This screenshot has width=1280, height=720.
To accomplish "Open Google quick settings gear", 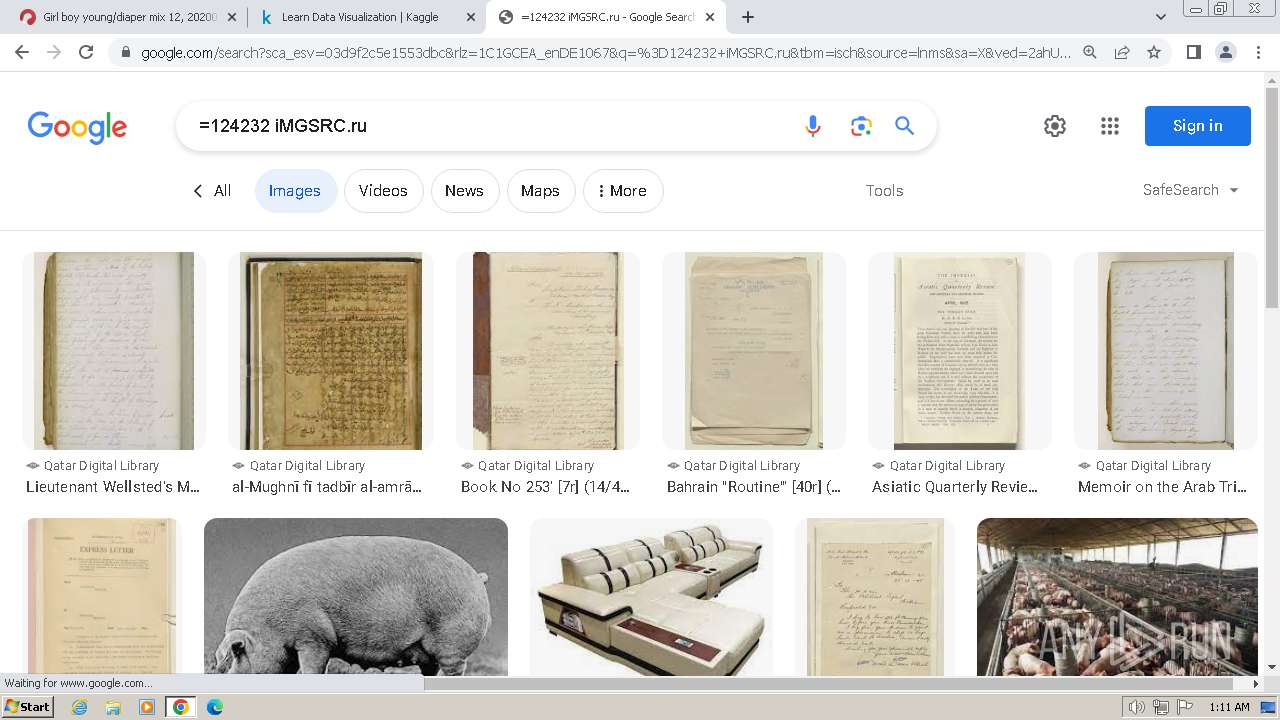I will [1055, 126].
